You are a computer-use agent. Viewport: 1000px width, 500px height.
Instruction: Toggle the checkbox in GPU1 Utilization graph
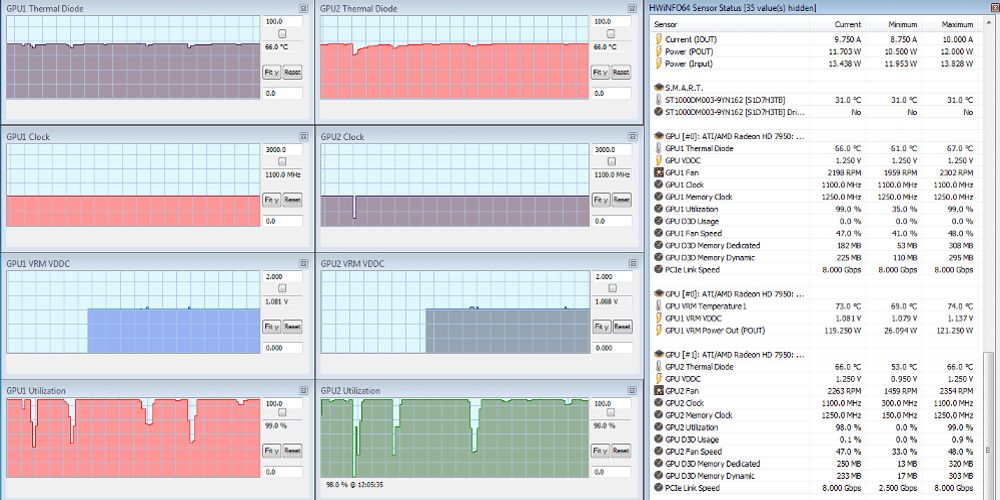click(x=283, y=415)
